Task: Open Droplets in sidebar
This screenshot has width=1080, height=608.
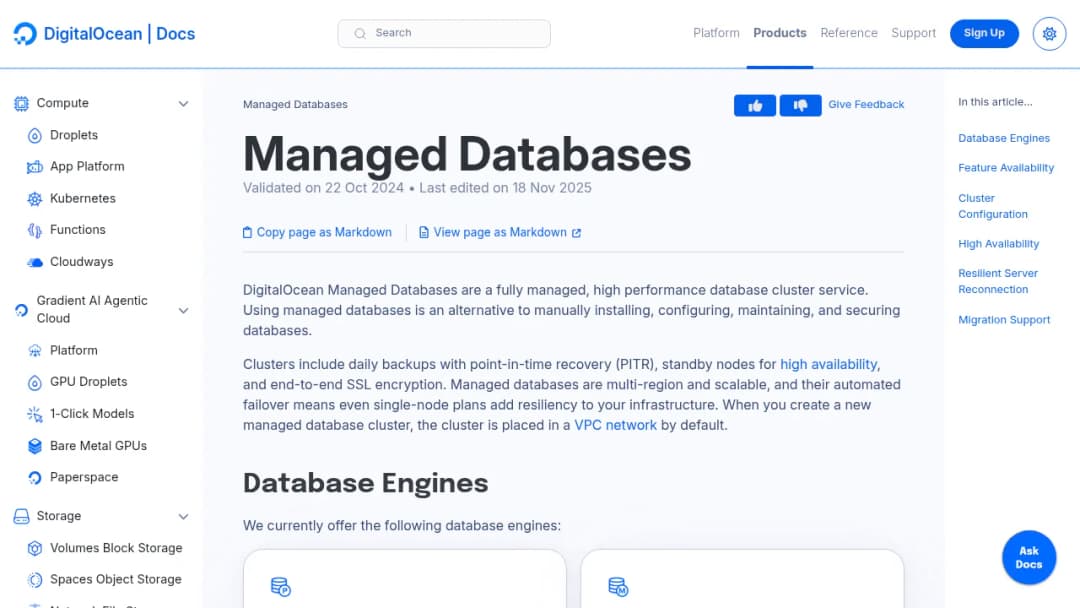Action: tap(74, 136)
